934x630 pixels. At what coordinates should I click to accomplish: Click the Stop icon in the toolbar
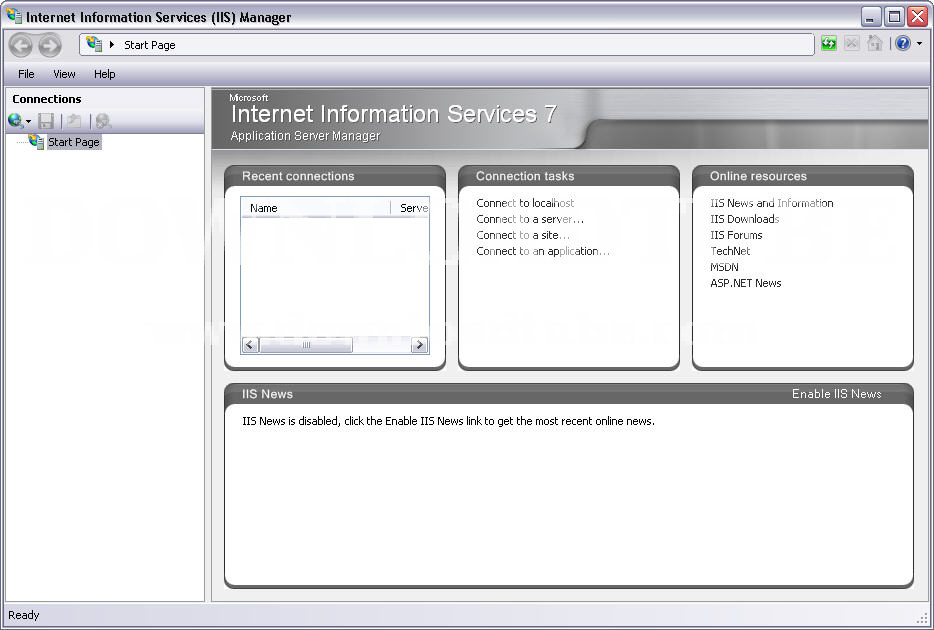coord(850,43)
